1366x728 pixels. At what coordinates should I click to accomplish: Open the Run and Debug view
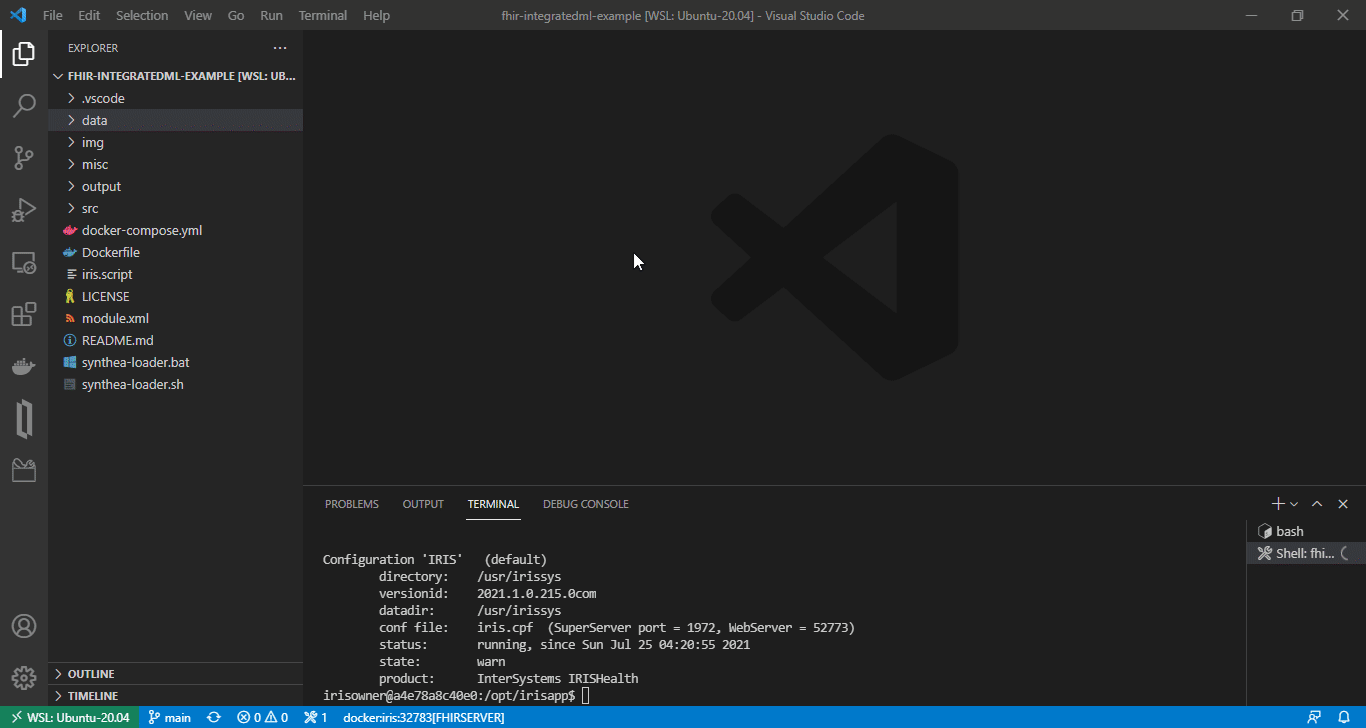pyautogui.click(x=24, y=210)
